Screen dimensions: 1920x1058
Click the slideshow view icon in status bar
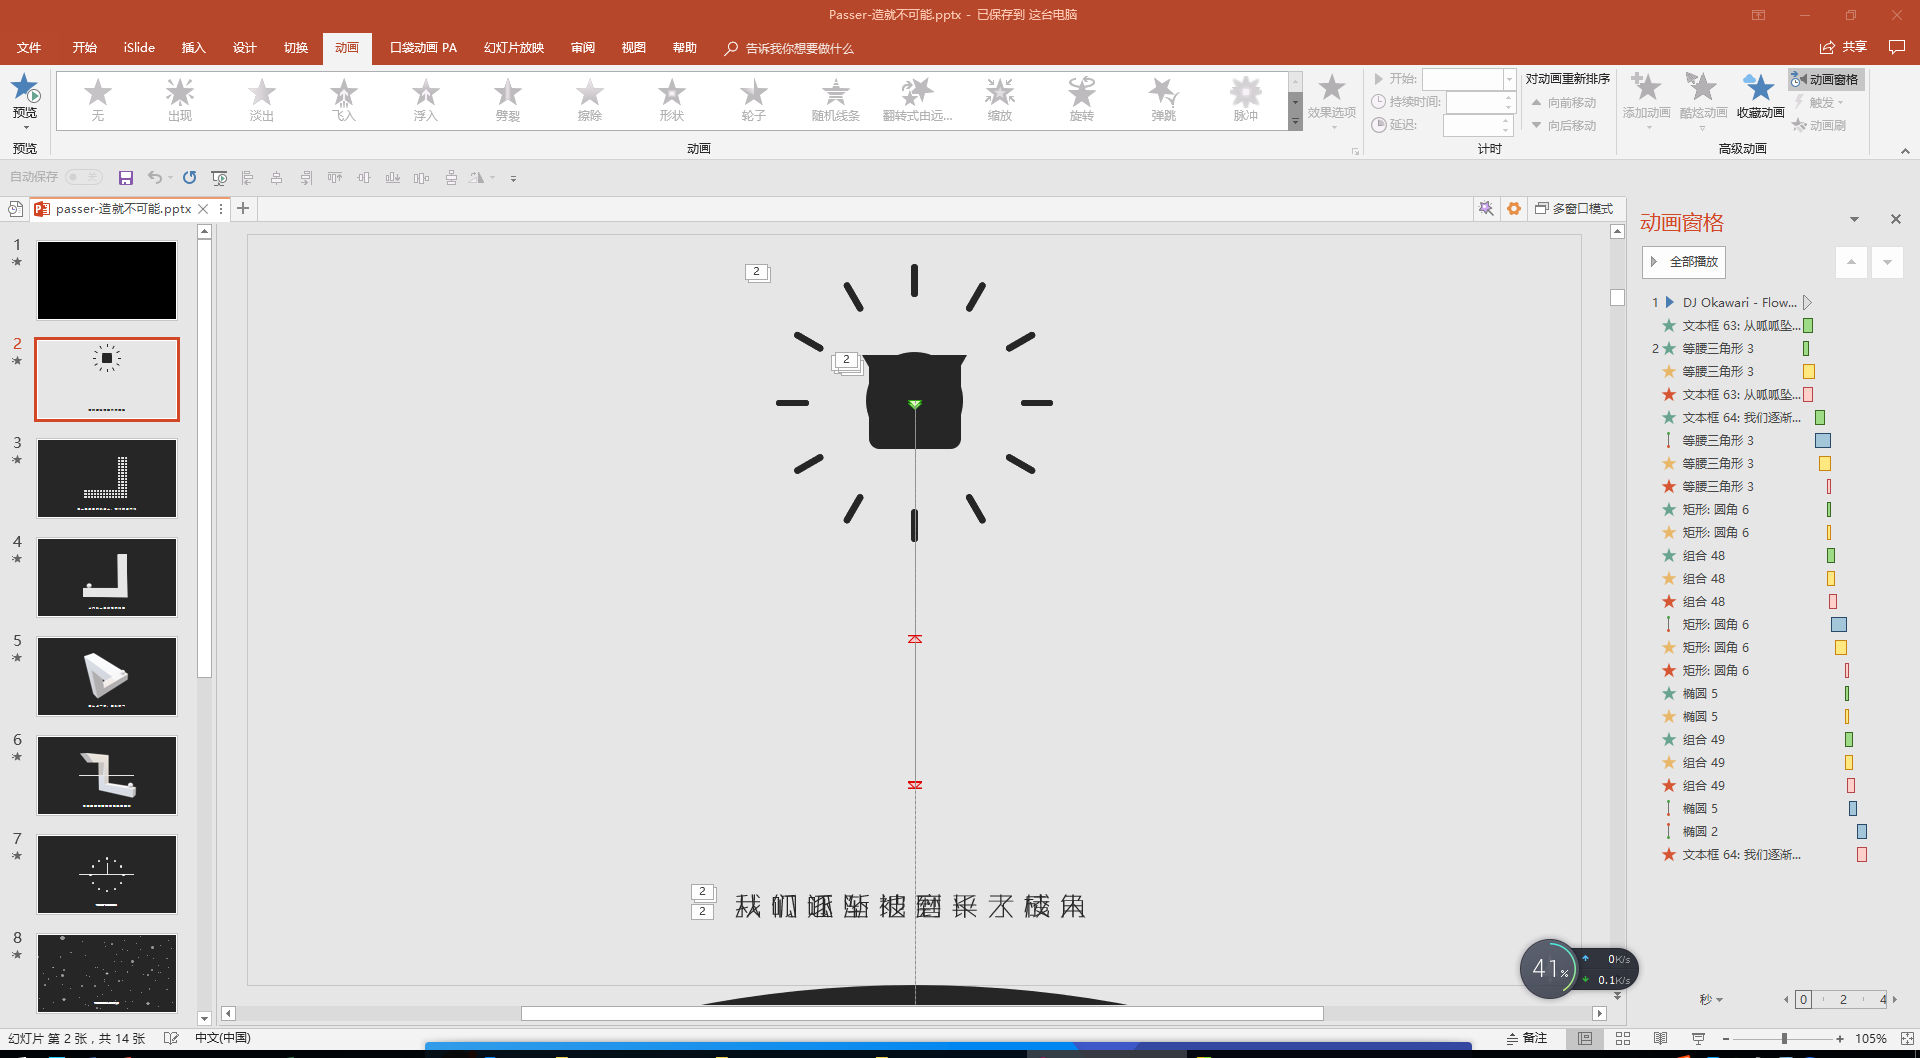[1698, 1039]
